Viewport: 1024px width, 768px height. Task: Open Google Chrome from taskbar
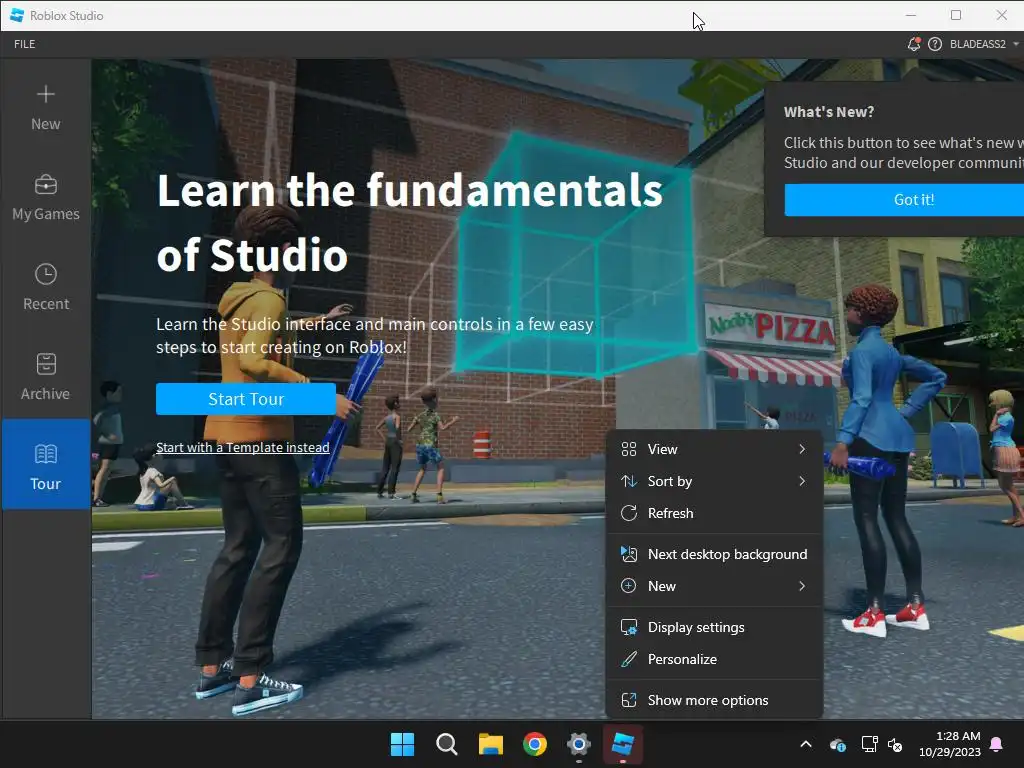point(535,744)
